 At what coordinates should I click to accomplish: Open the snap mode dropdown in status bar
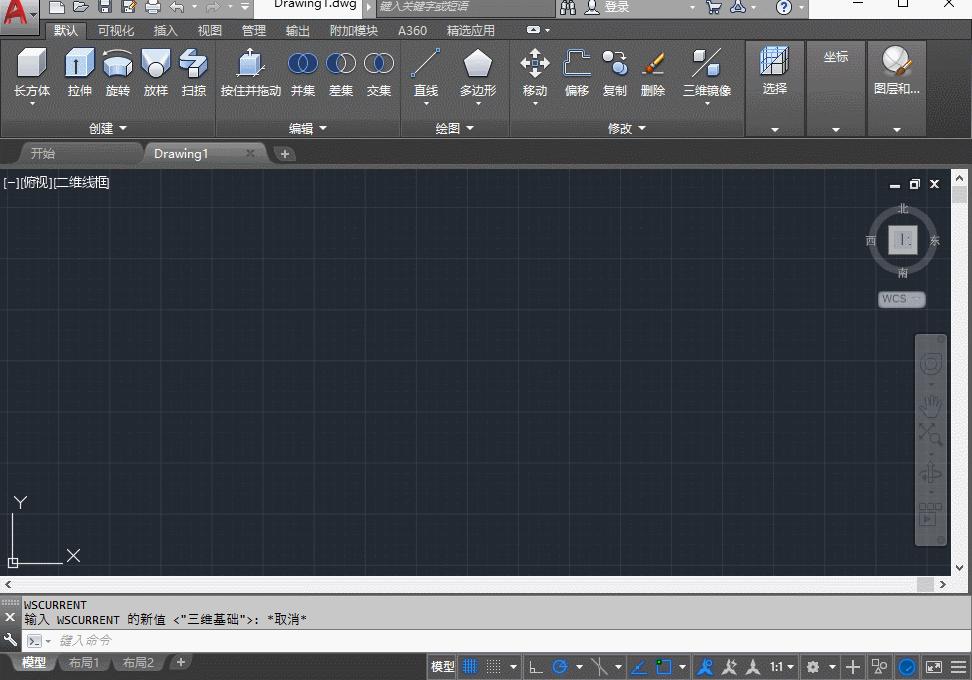513,666
